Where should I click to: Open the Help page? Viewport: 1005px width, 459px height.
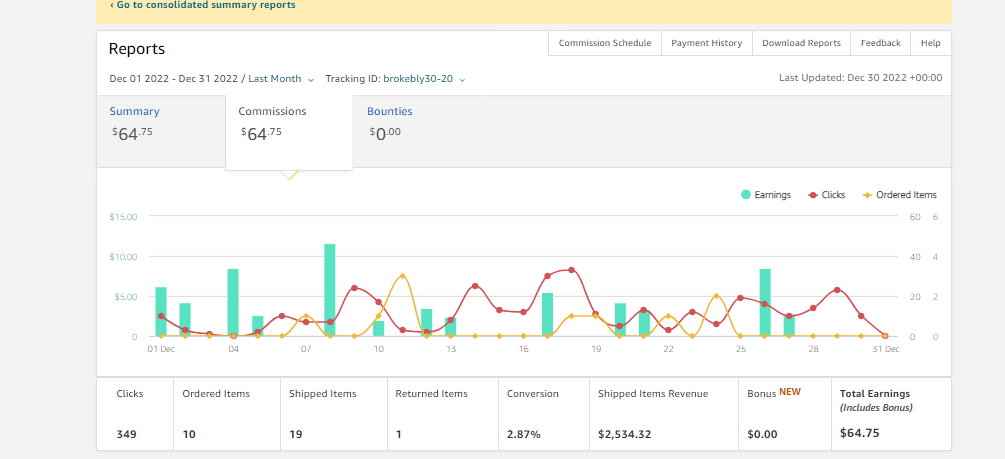coord(931,43)
